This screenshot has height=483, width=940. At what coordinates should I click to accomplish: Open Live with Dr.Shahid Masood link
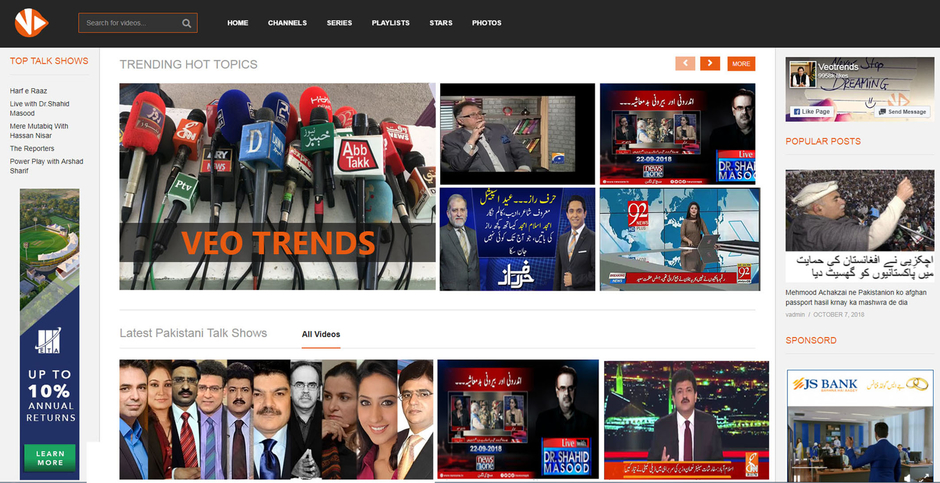click(40, 108)
